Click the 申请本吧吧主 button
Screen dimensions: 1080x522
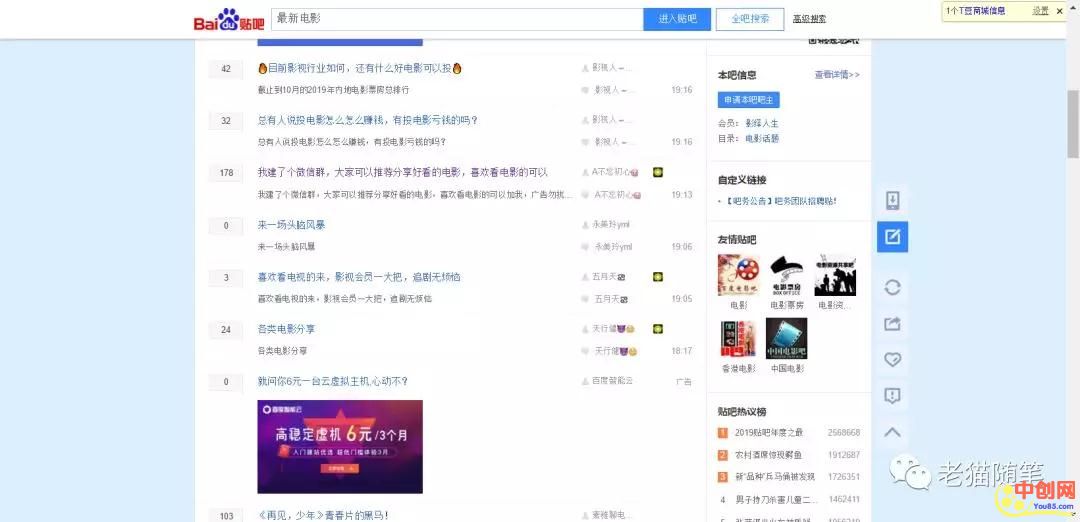[748, 100]
